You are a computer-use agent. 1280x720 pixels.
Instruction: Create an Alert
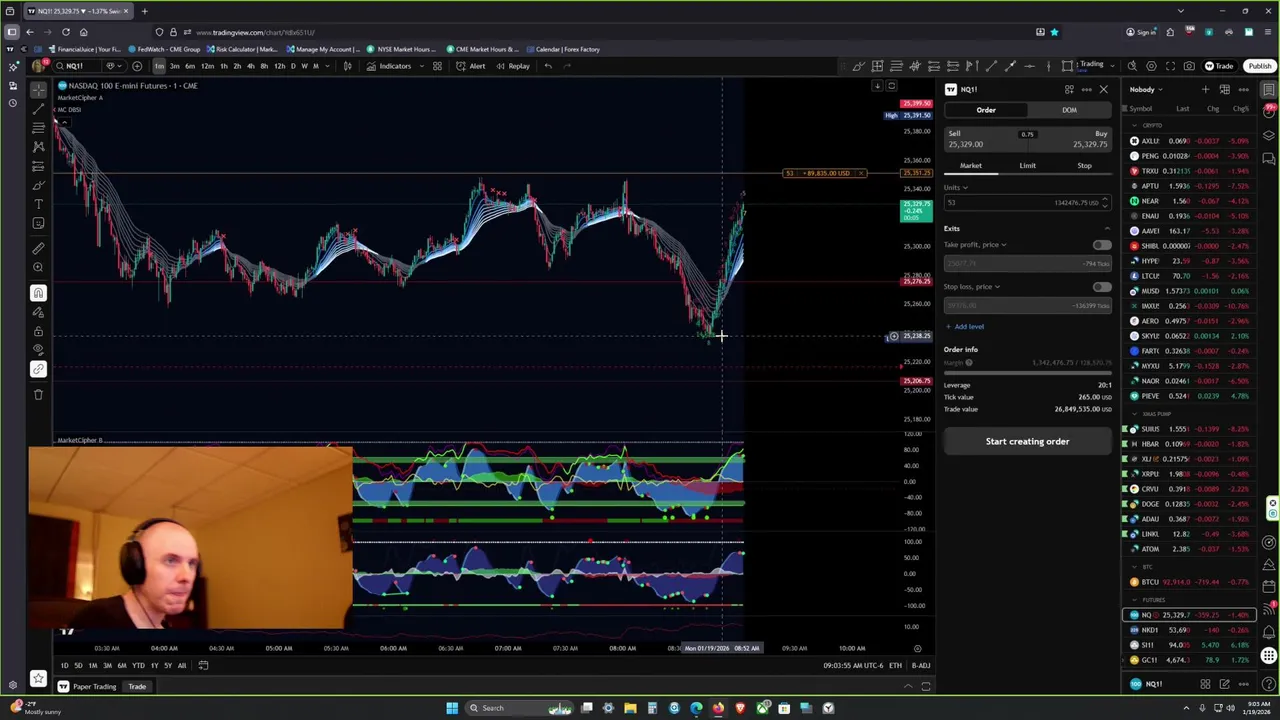[471, 66]
